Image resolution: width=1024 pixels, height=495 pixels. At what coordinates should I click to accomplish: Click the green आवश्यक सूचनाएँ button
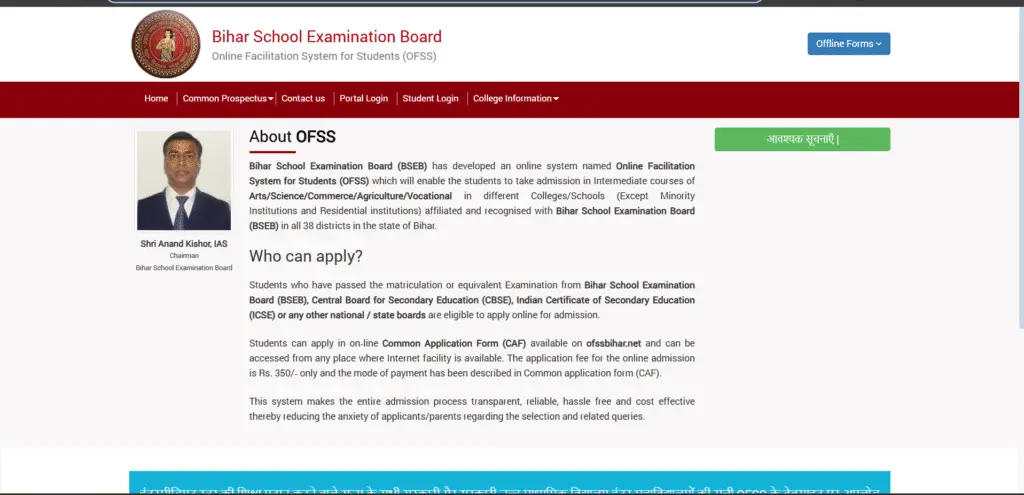pos(802,139)
